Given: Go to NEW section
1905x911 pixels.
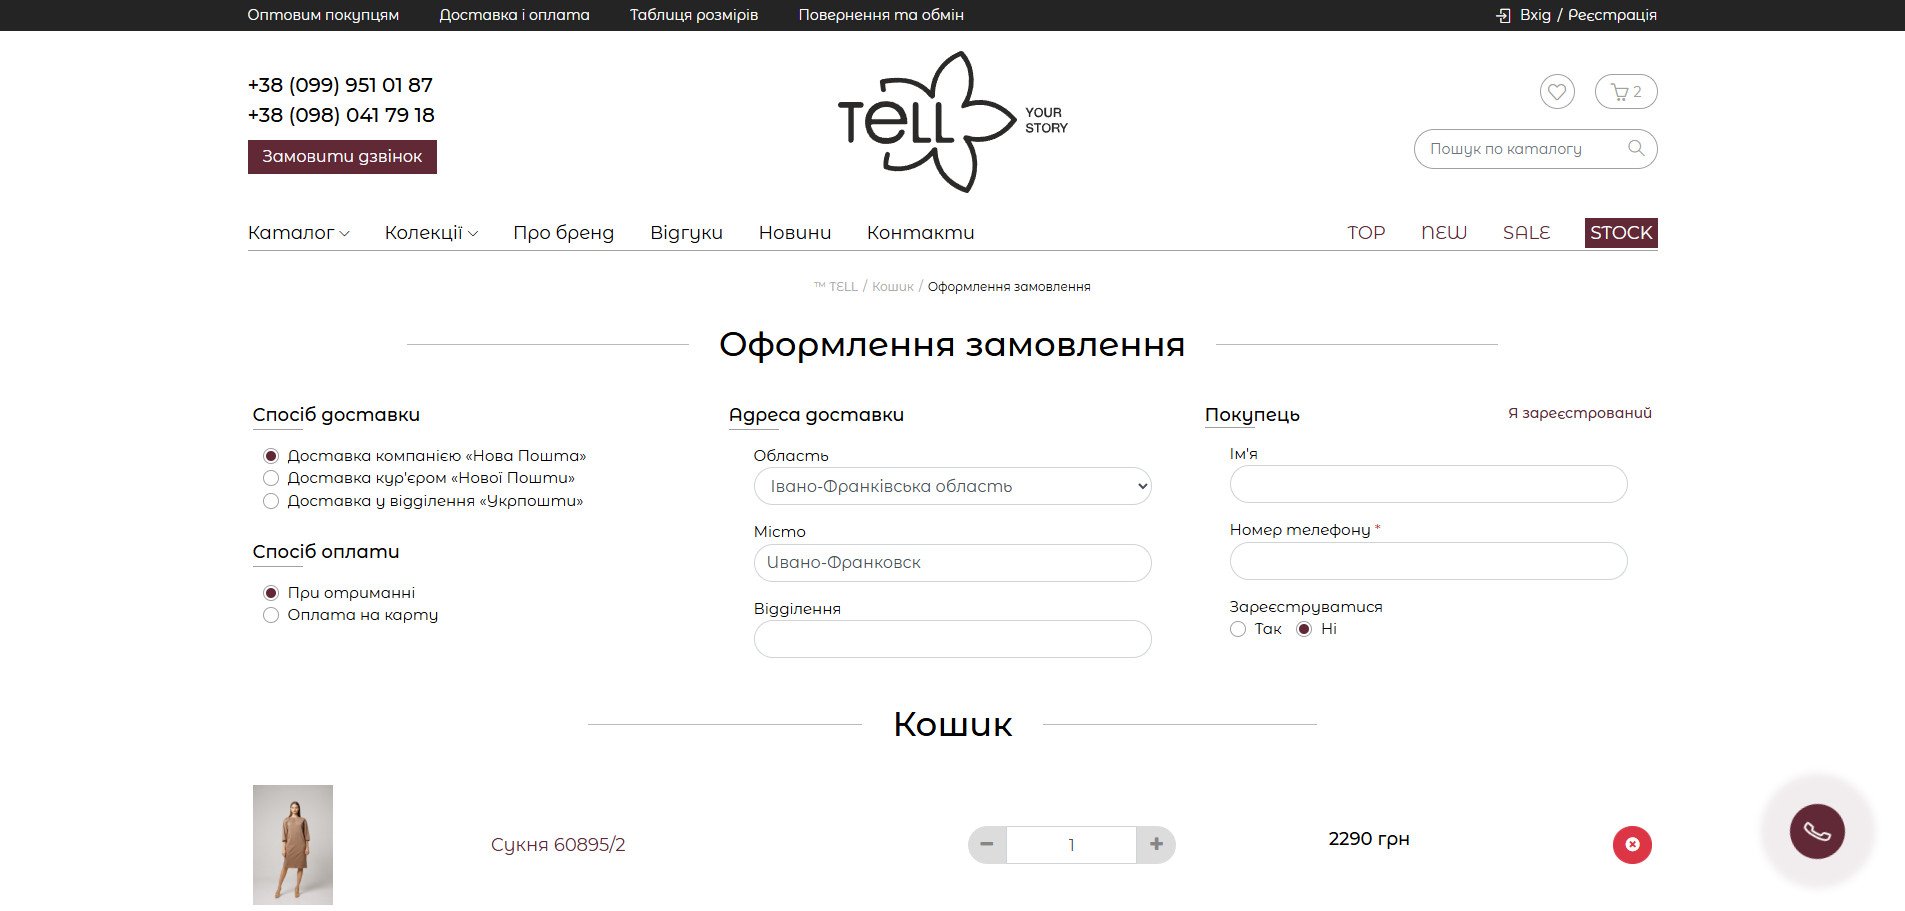Looking at the screenshot, I should pos(1444,233).
